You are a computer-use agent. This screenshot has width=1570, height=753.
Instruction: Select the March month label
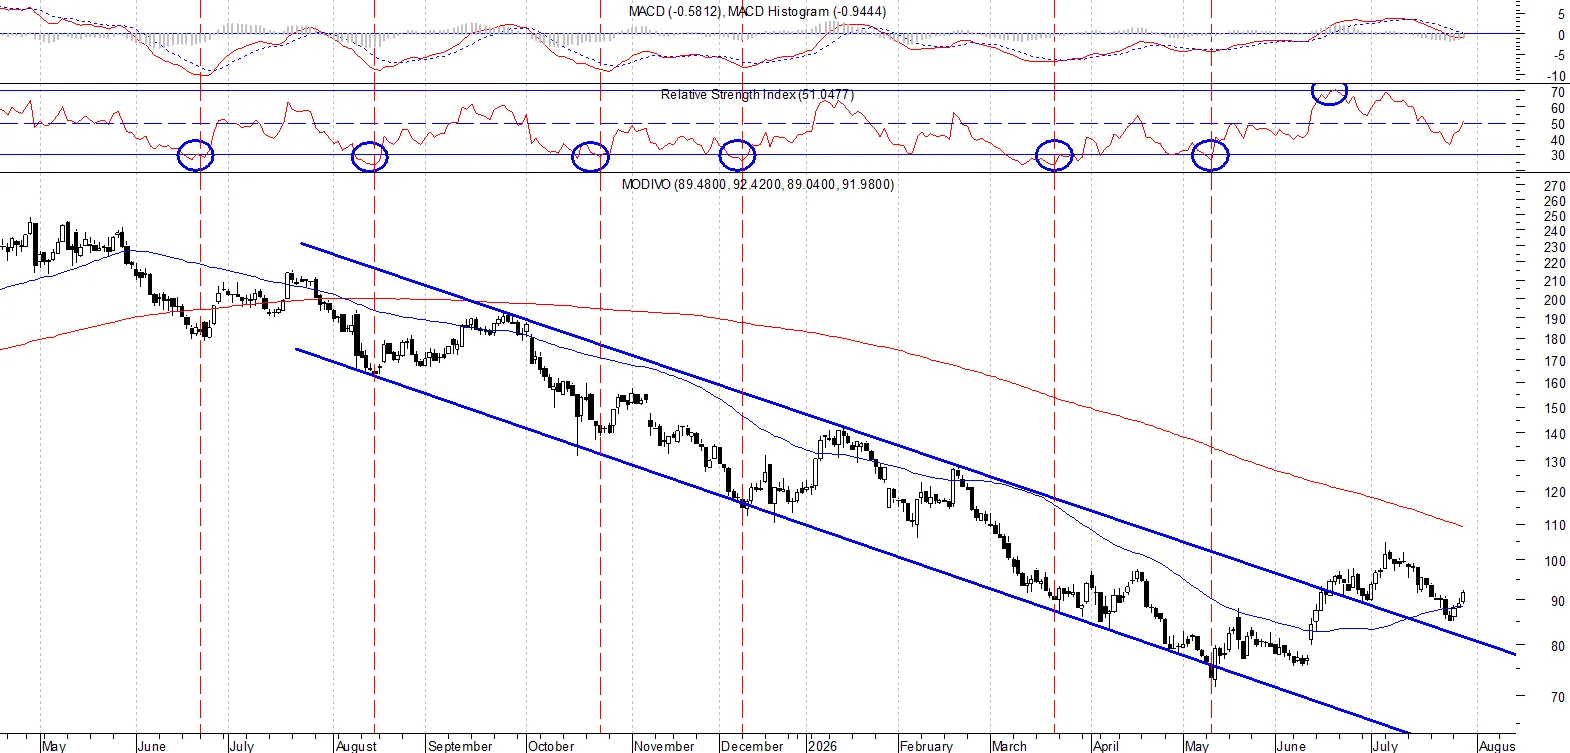1009,746
